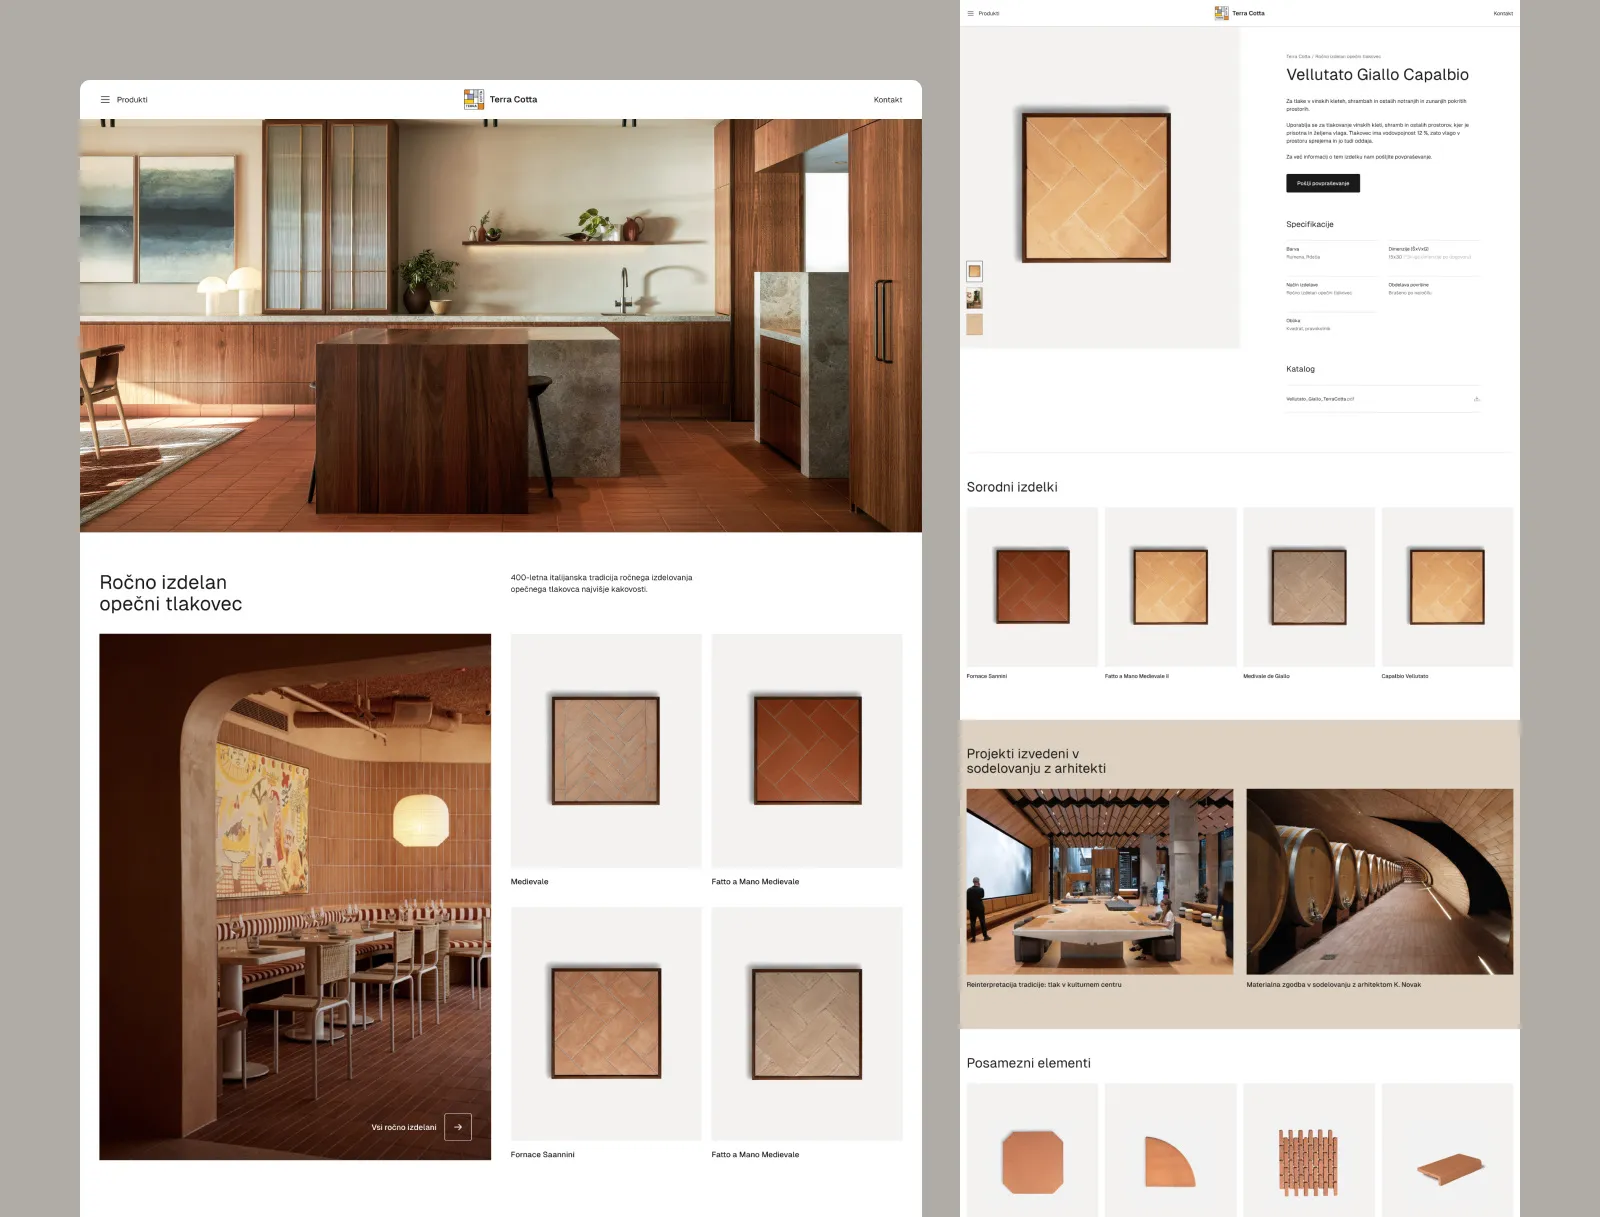The width and height of the screenshot is (1600, 1217).
Task: View the interior photo gallery thumbnail
Action: 974,298
